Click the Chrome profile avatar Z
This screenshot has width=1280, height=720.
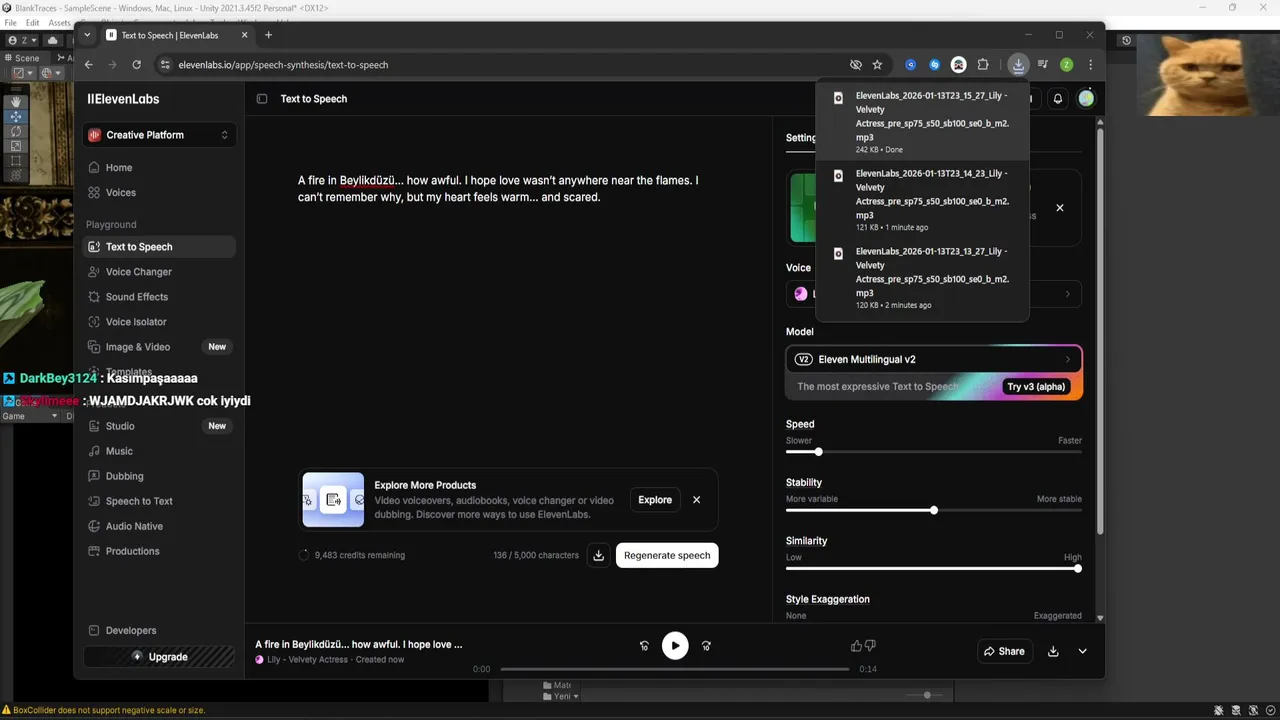(1067, 65)
